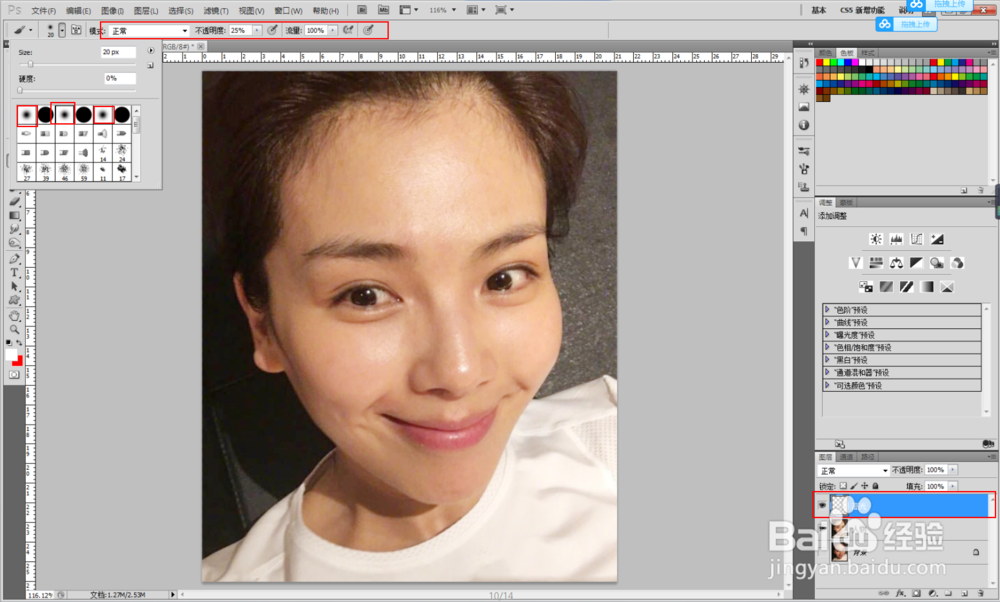This screenshot has width=1000, height=602.
Task: Open the 色板 swatches tab
Action: point(846,53)
